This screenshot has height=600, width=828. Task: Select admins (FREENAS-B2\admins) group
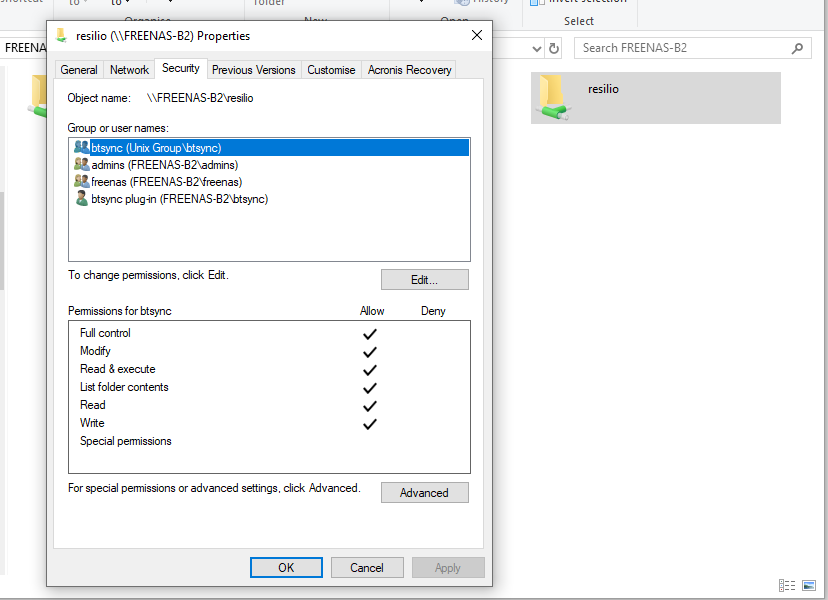[x=164, y=165]
